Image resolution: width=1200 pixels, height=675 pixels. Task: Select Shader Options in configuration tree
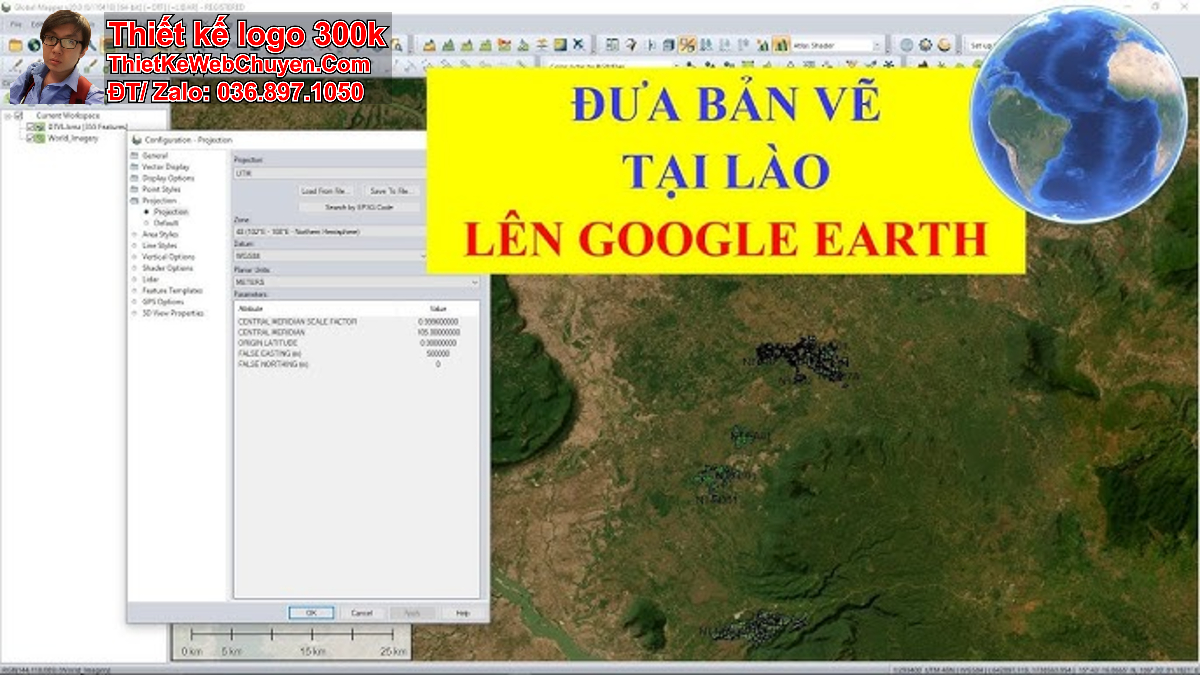167,268
